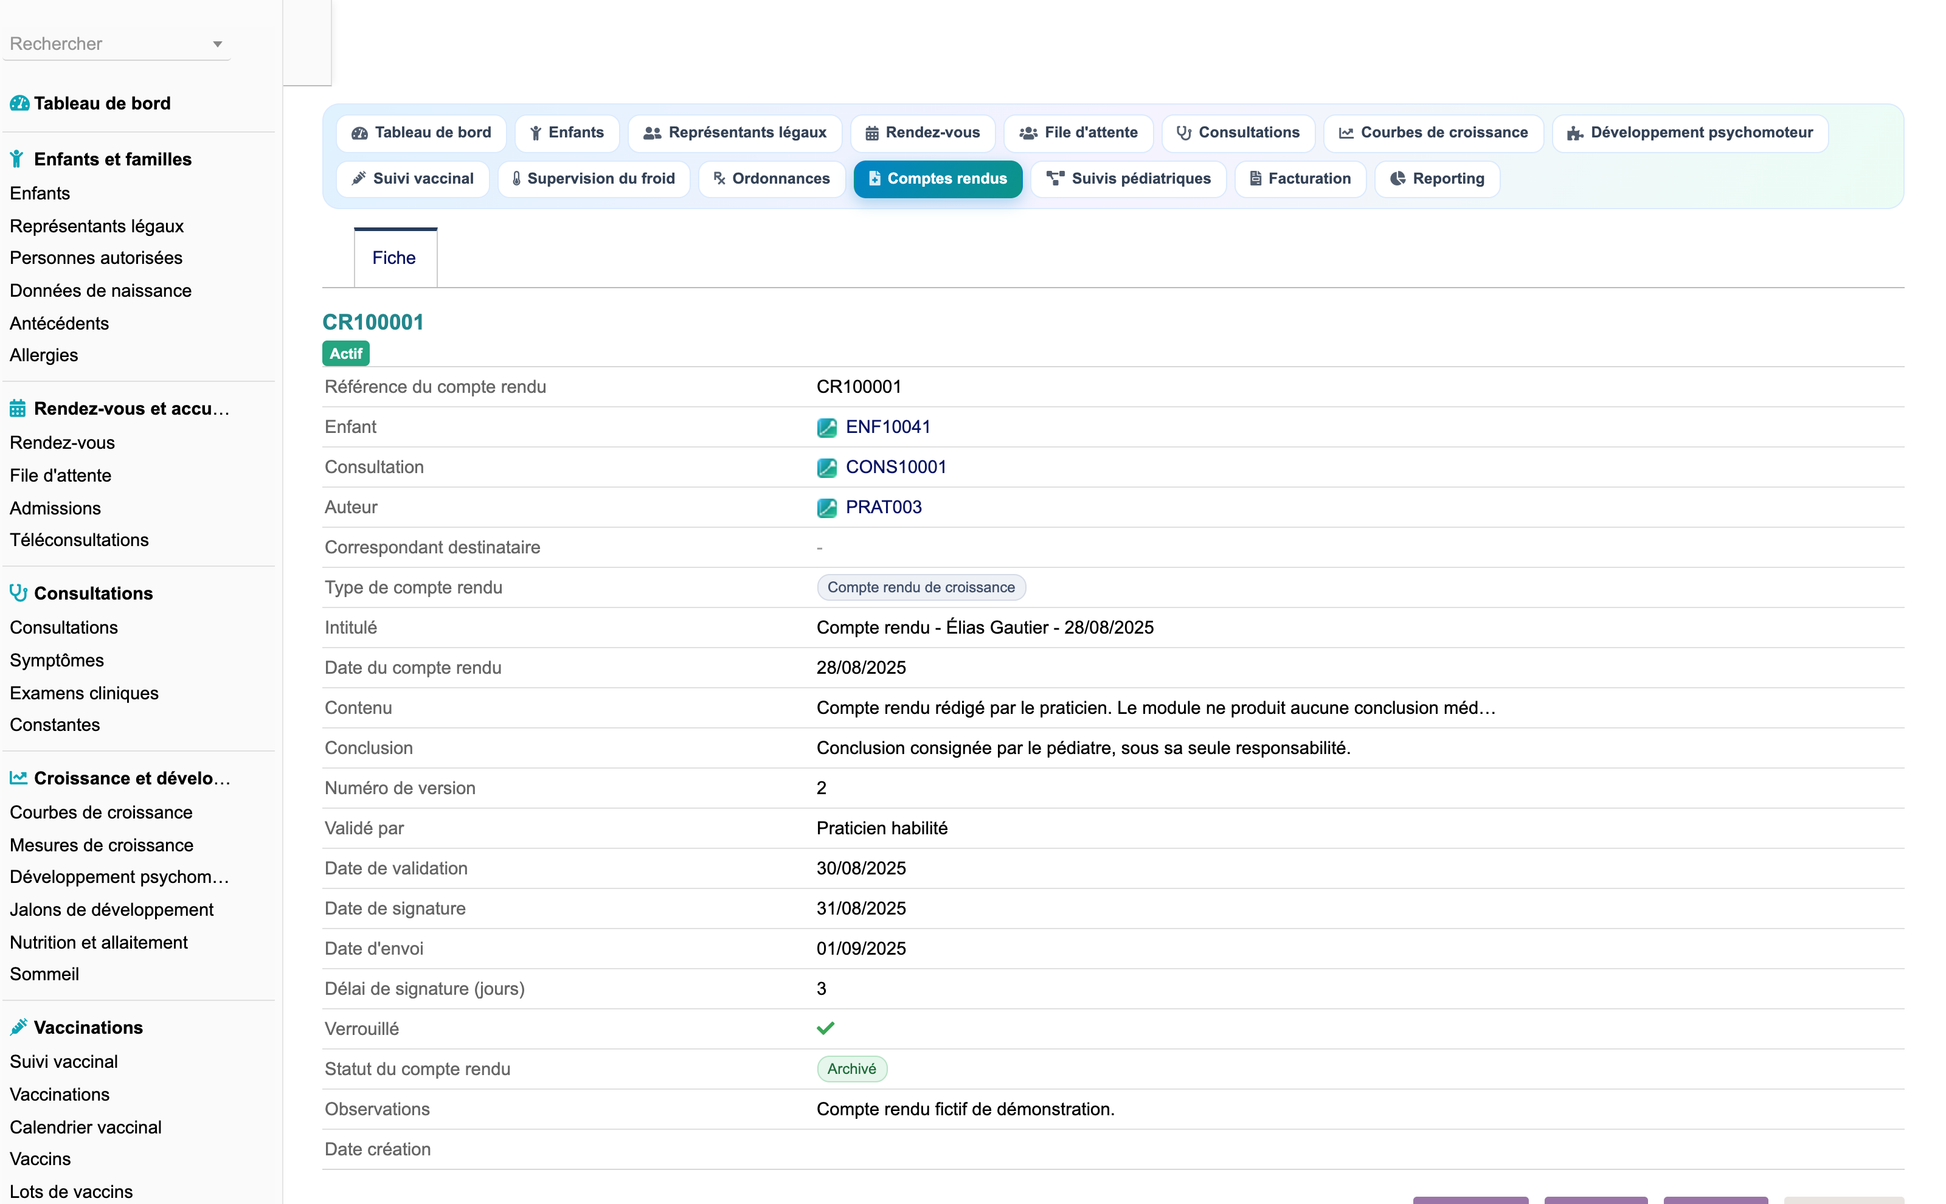Click the Croissance et développement chart icon
1946x1204 pixels.
18,778
